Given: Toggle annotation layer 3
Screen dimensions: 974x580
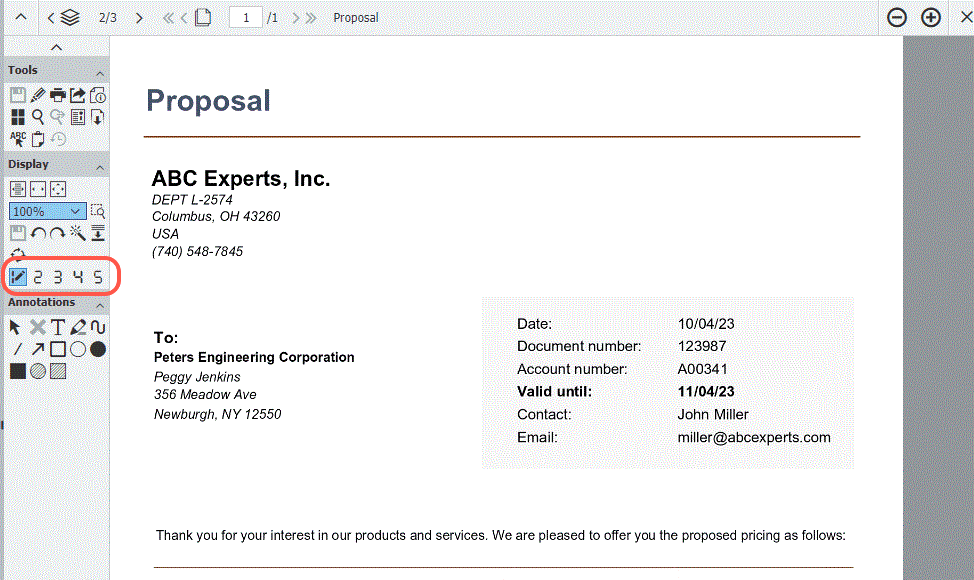Looking at the screenshot, I should [58, 277].
